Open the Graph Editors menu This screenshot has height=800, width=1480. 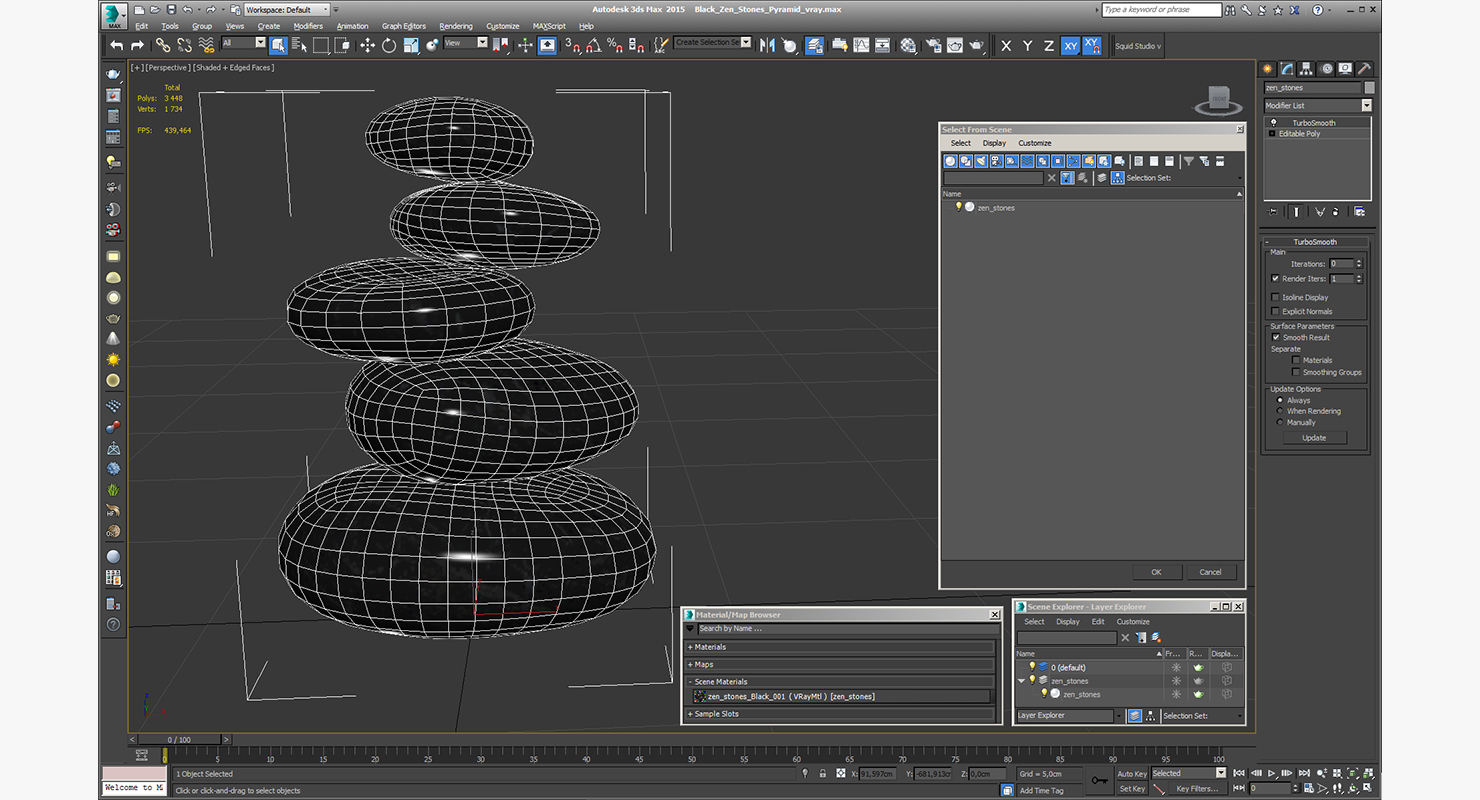tap(404, 26)
